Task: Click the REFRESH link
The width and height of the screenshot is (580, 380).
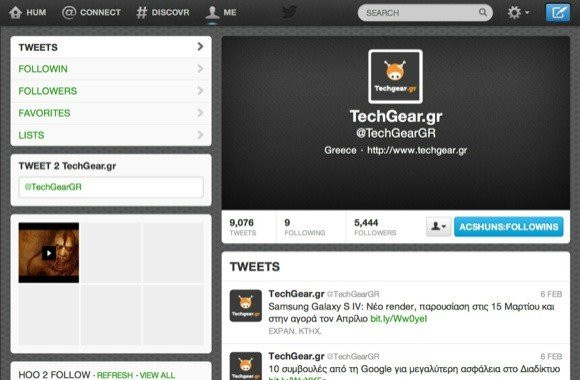Action: tap(115, 375)
